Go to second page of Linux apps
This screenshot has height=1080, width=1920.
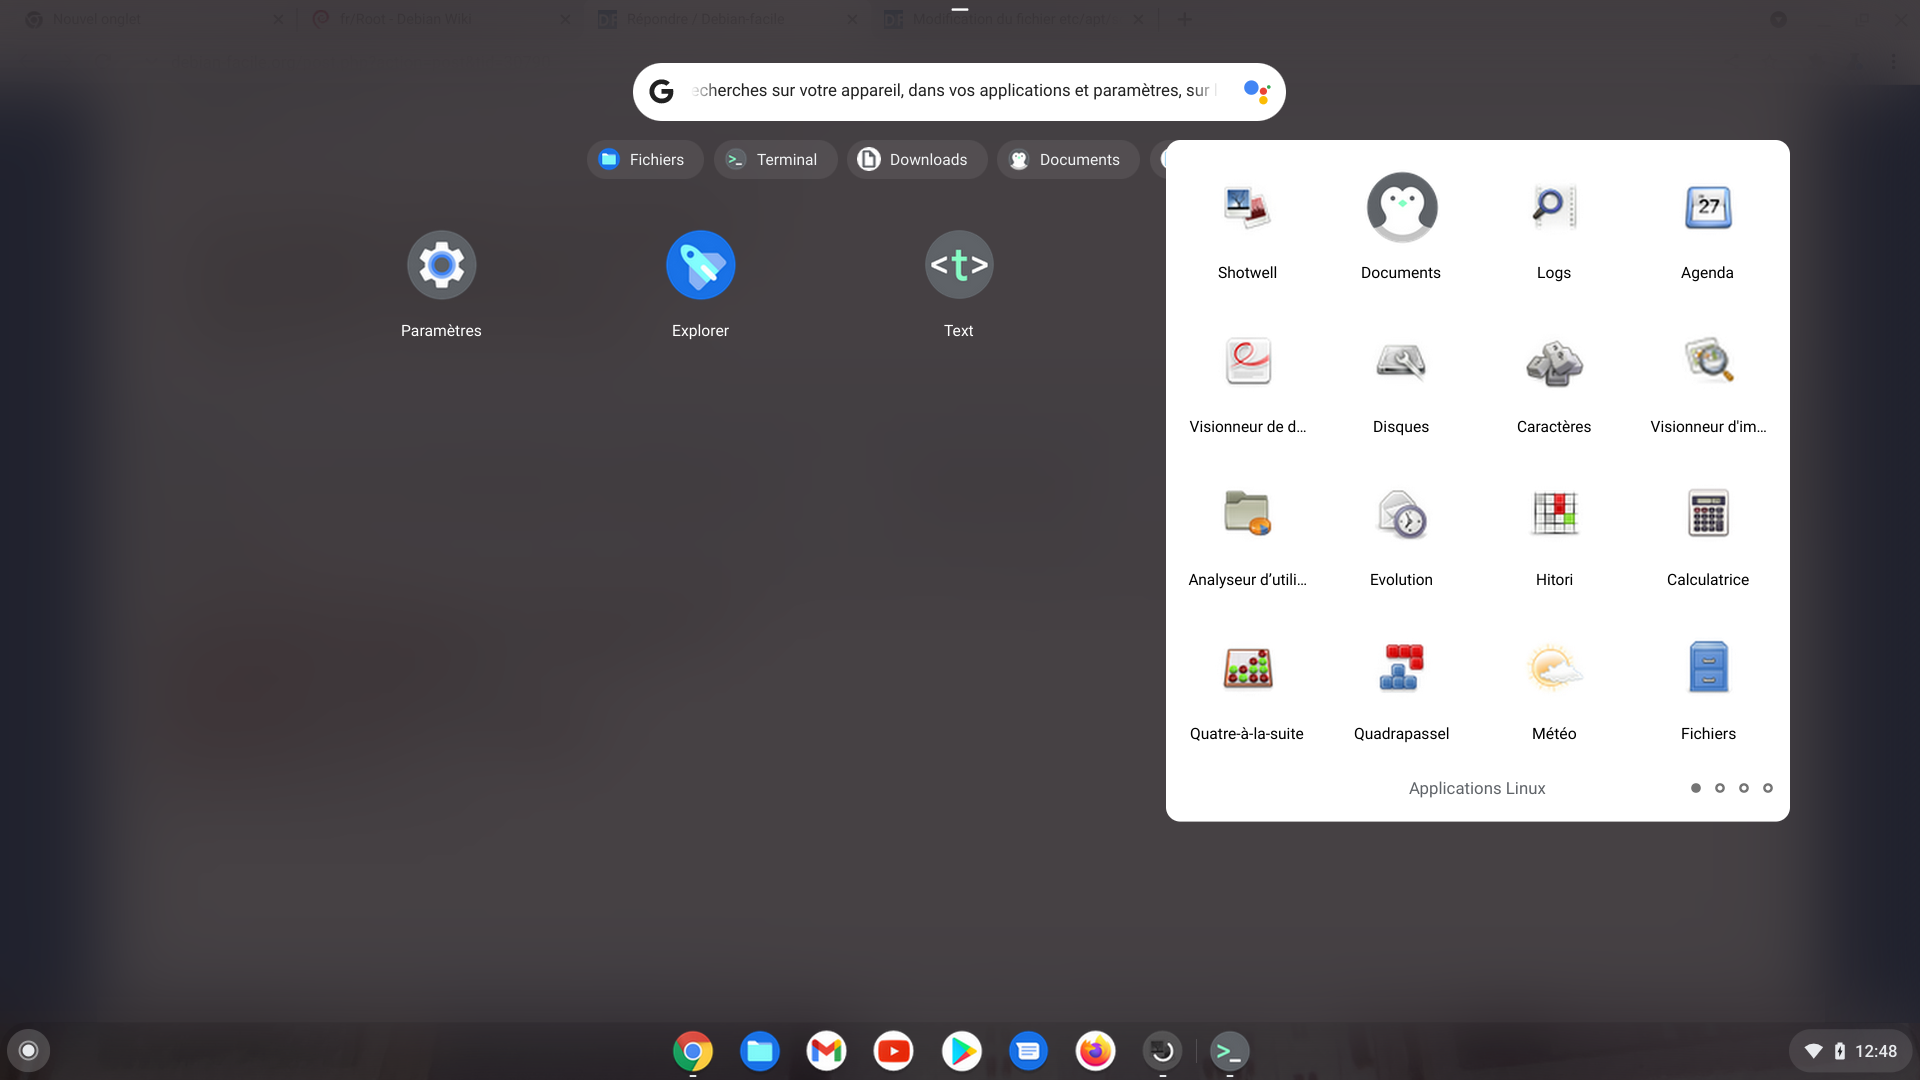point(1720,788)
